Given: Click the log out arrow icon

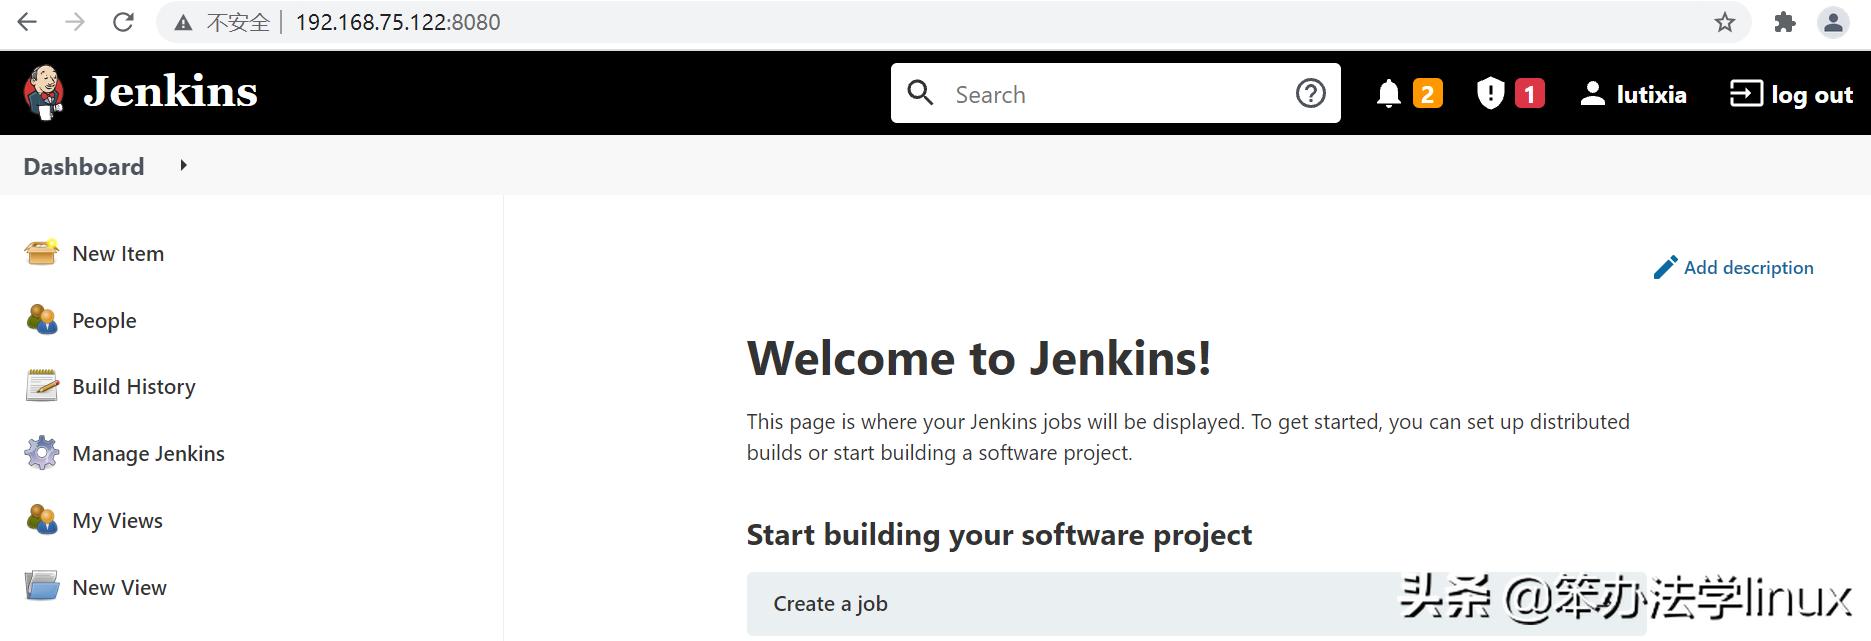Looking at the screenshot, I should pyautogui.click(x=1746, y=93).
